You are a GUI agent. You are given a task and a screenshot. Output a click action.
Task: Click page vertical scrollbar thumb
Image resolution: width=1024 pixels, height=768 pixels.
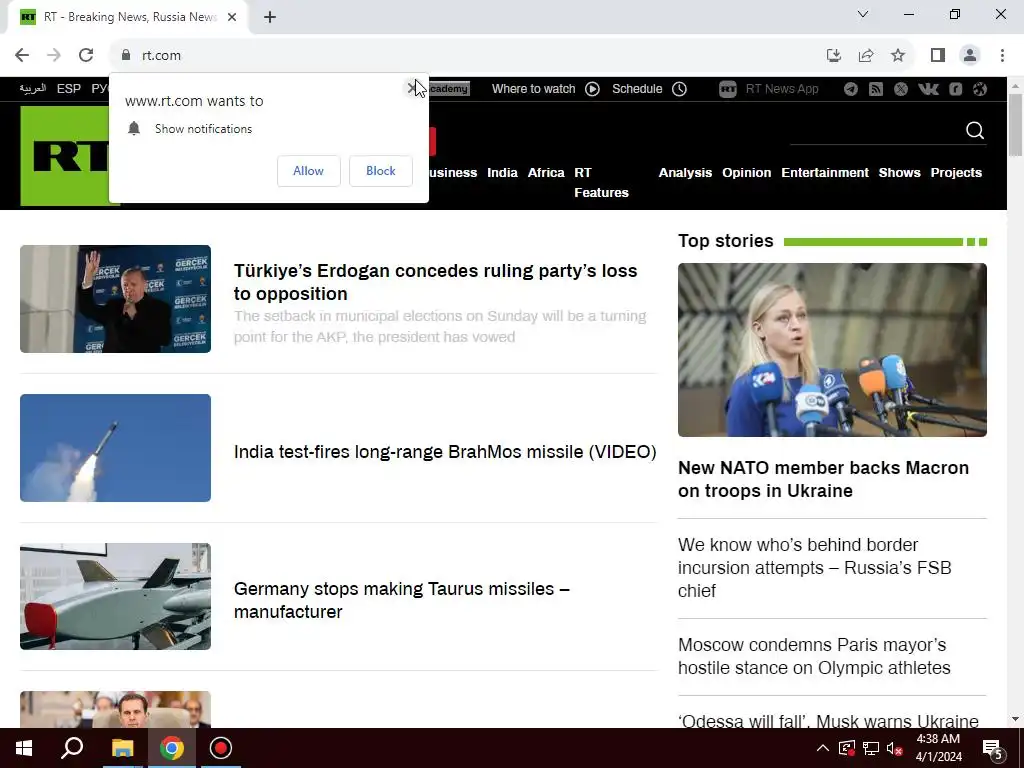1015,125
